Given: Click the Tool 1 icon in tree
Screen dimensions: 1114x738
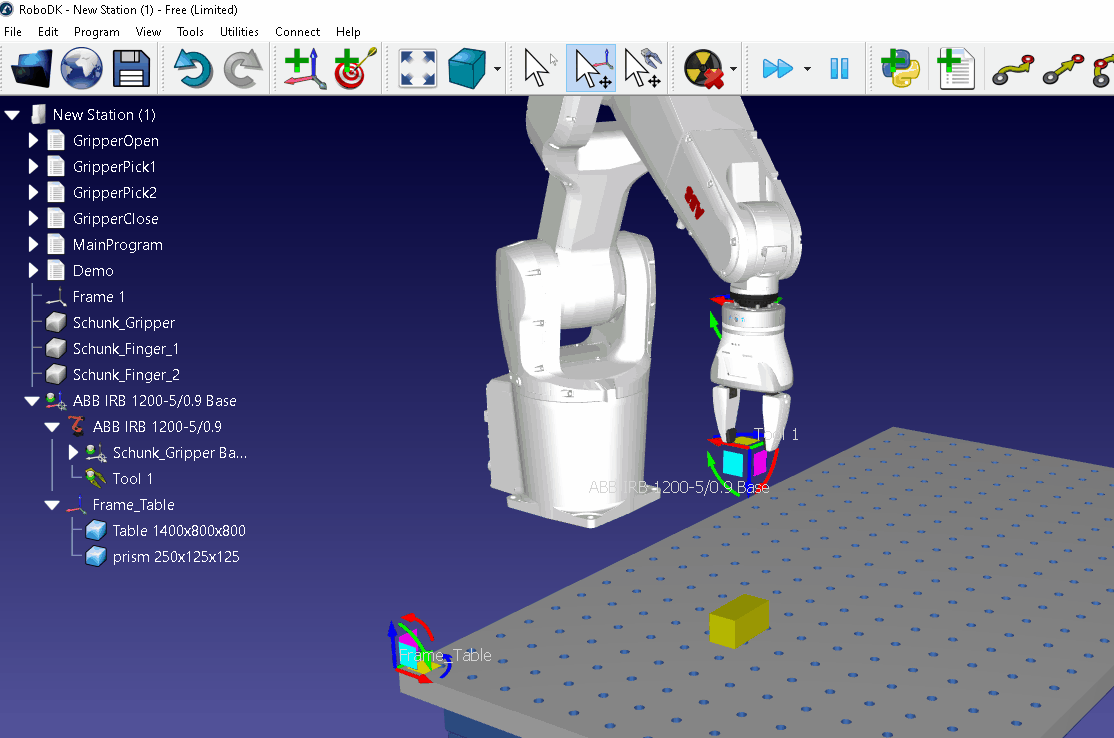Looking at the screenshot, I should click(x=96, y=478).
